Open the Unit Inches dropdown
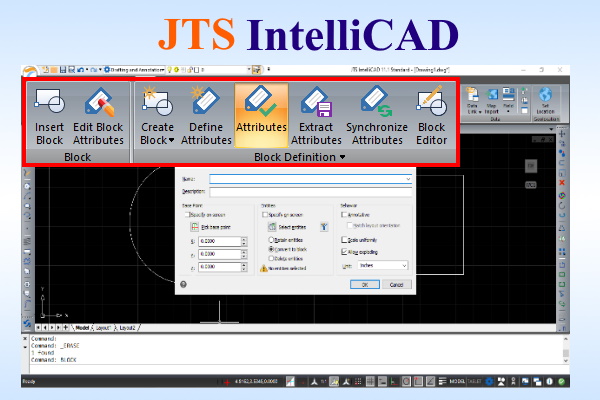 pos(383,265)
